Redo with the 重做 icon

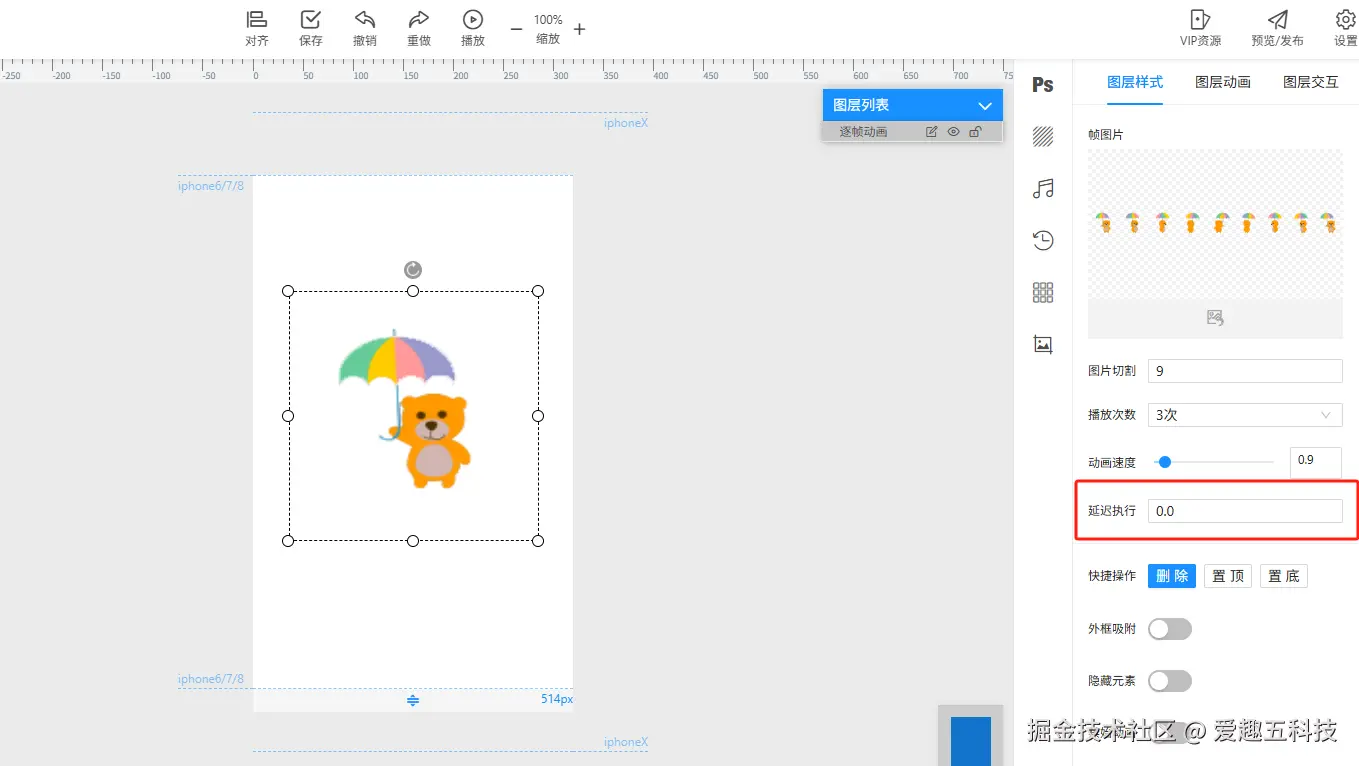(x=419, y=28)
